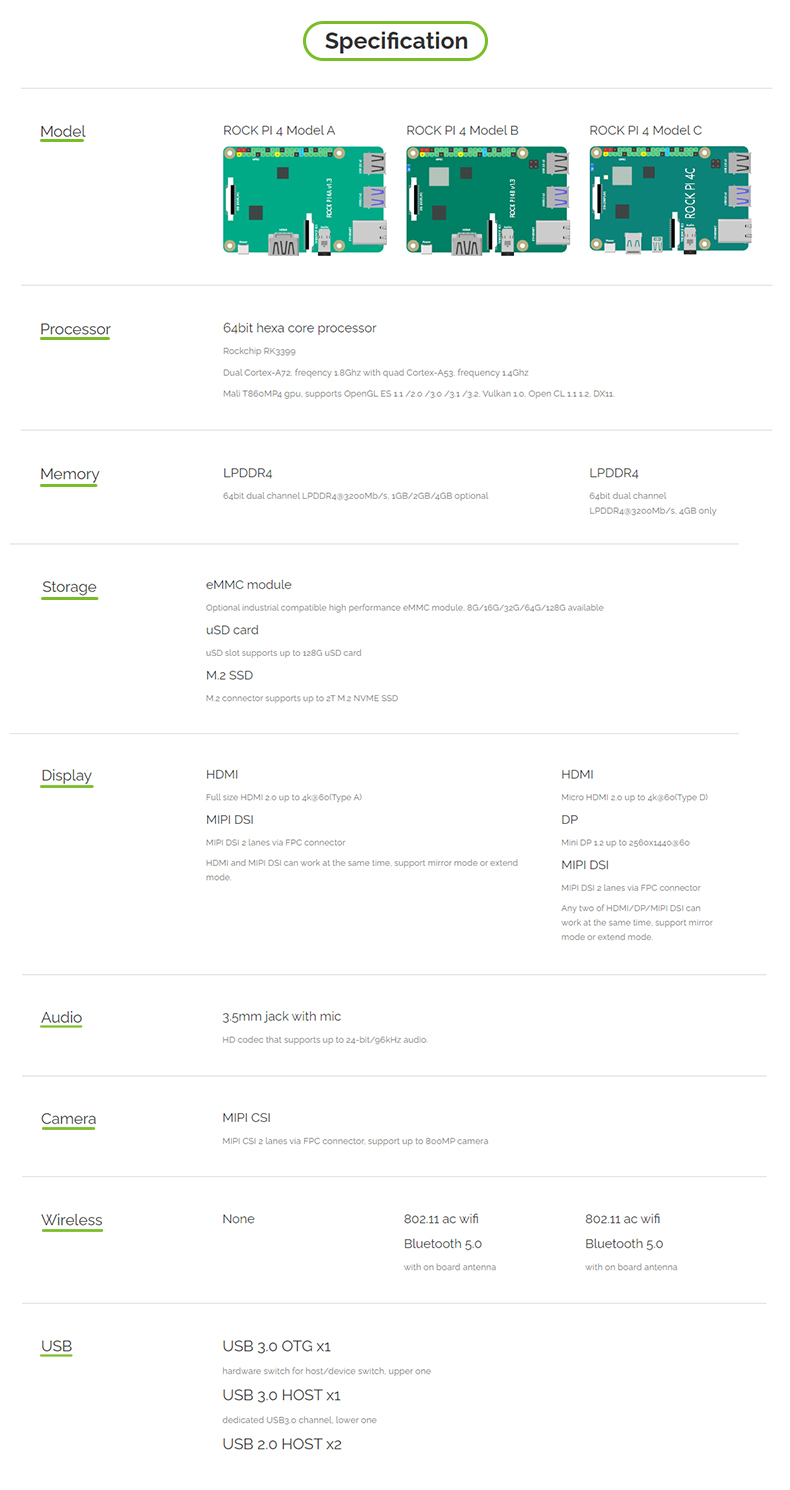Click the 'USB 3.0 OTG x1' heading
The image size is (790, 1490).
tap(277, 1346)
